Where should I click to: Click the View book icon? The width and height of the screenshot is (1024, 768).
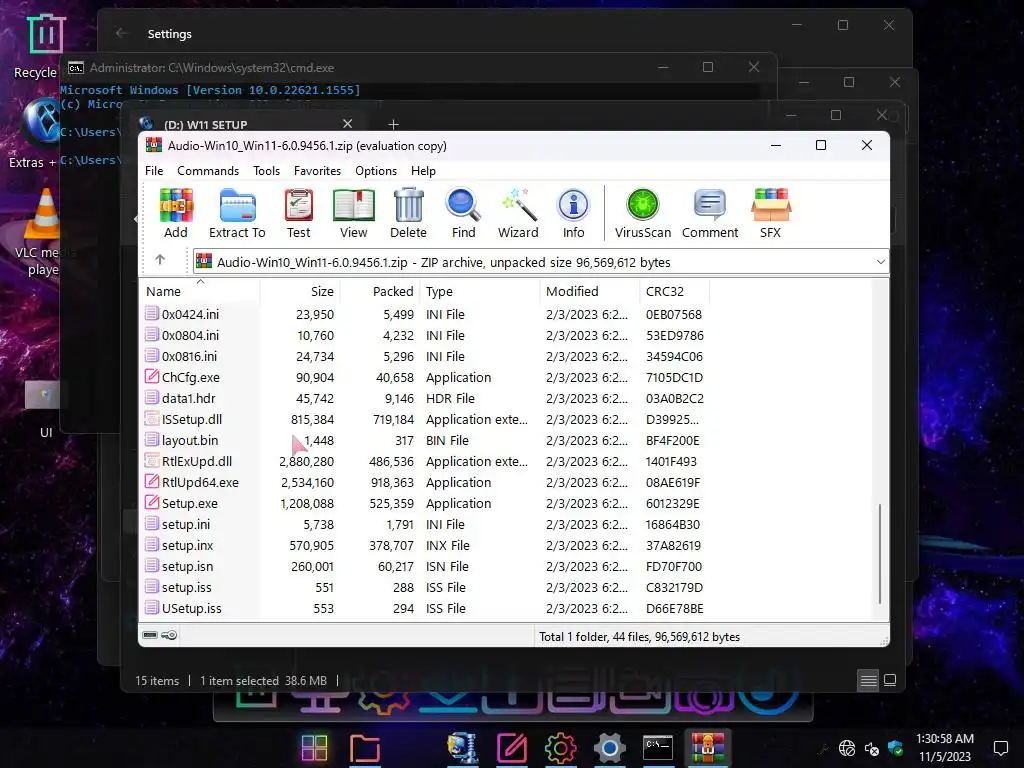pos(353,213)
